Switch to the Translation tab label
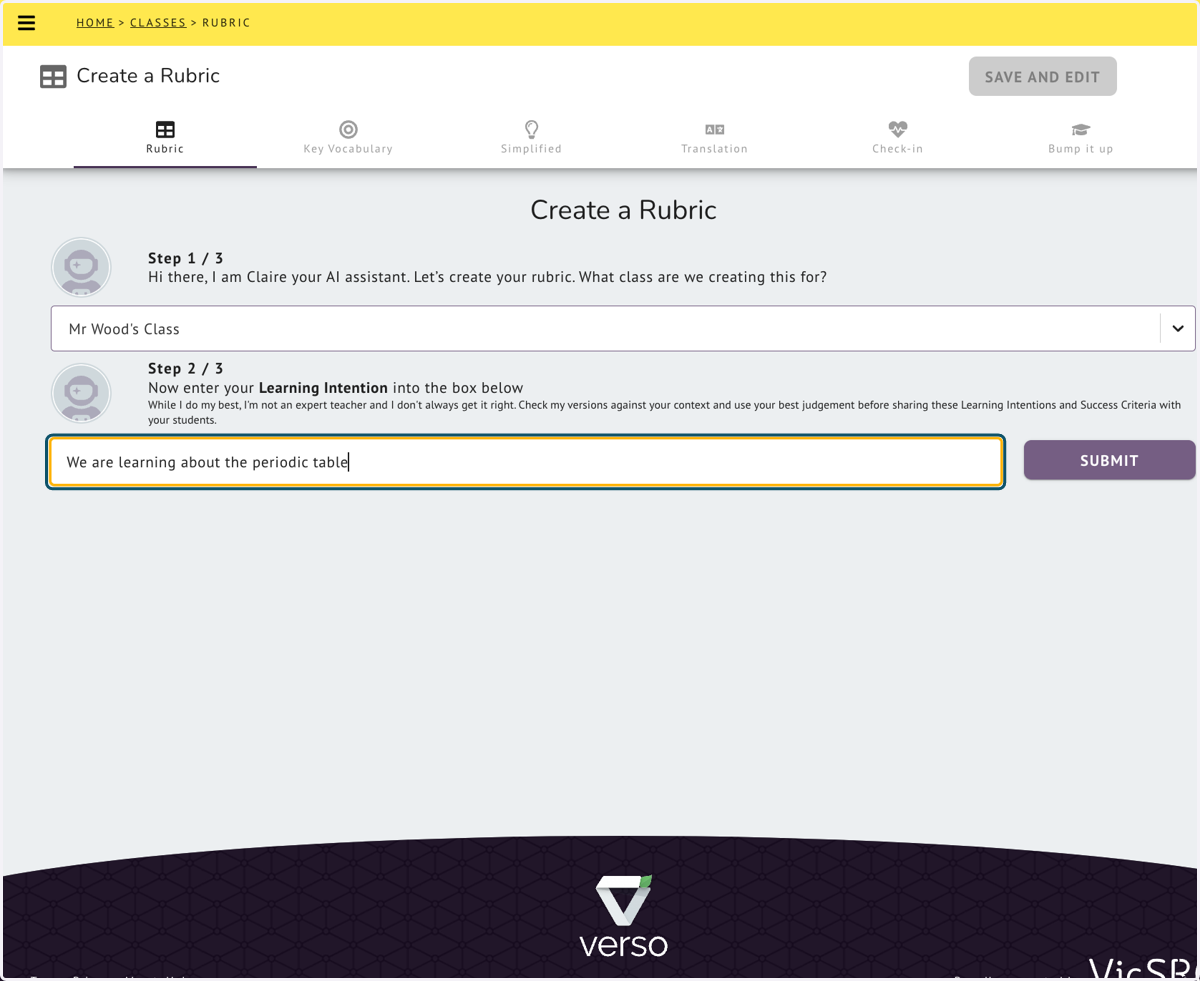Viewport: 1200px width, 981px height. (714, 149)
